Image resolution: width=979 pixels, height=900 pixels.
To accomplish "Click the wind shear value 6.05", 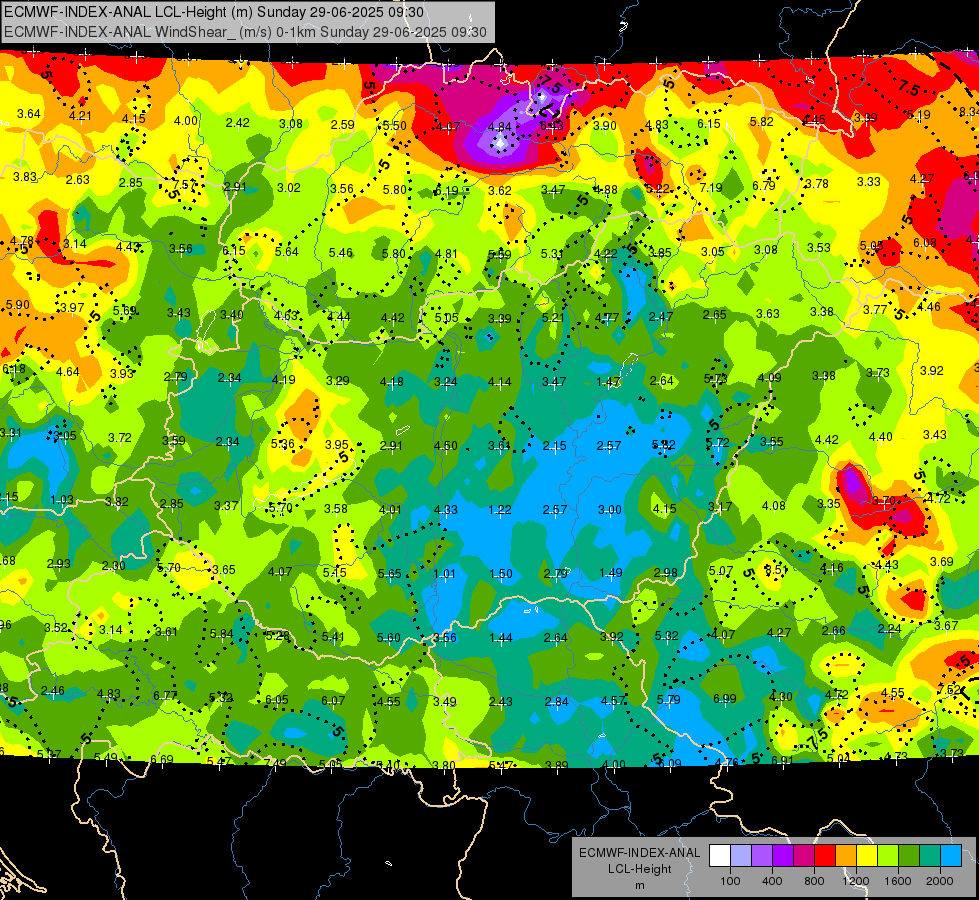I will (277, 700).
